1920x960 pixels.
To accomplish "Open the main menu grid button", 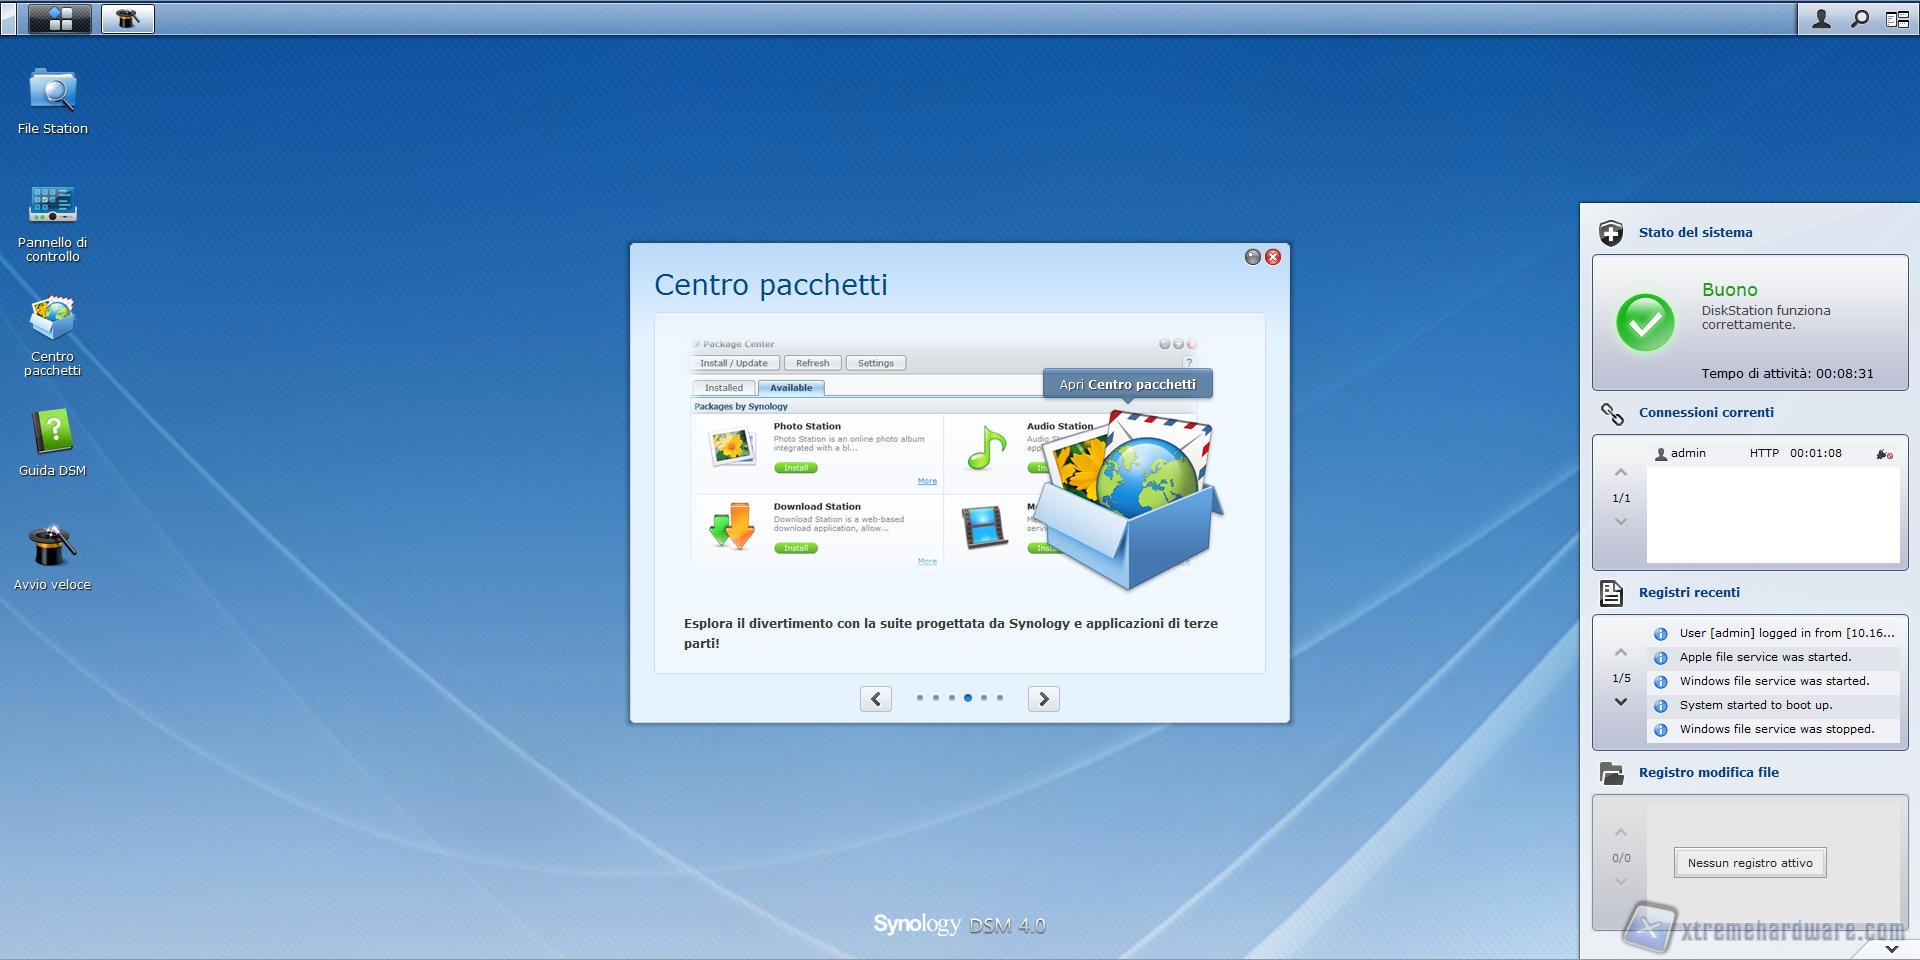I will (x=60, y=19).
